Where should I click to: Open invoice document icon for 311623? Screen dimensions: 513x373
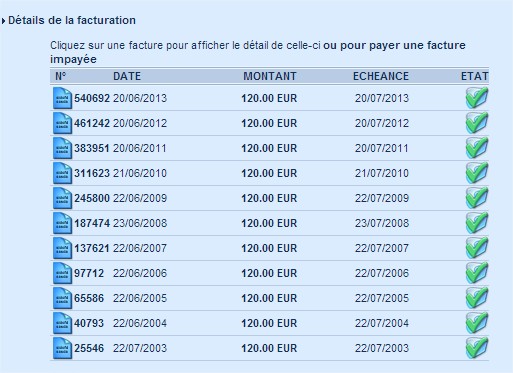click(62, 173)
